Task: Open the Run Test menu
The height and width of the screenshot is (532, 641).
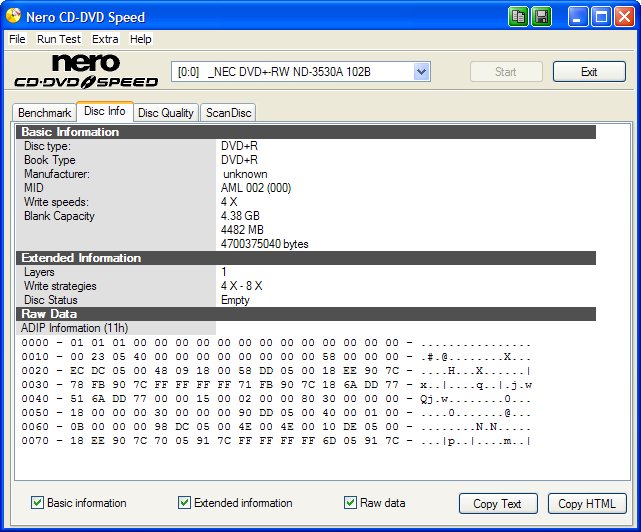Action: 60,39
